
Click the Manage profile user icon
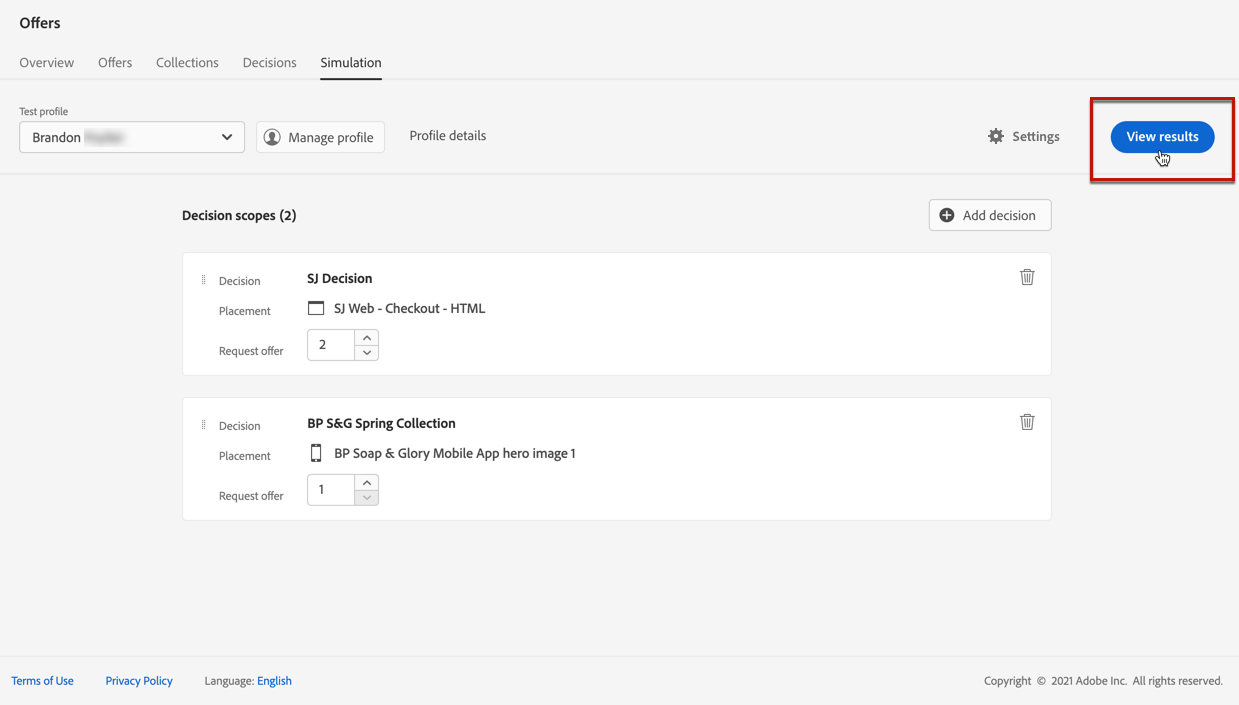(272, 137)
